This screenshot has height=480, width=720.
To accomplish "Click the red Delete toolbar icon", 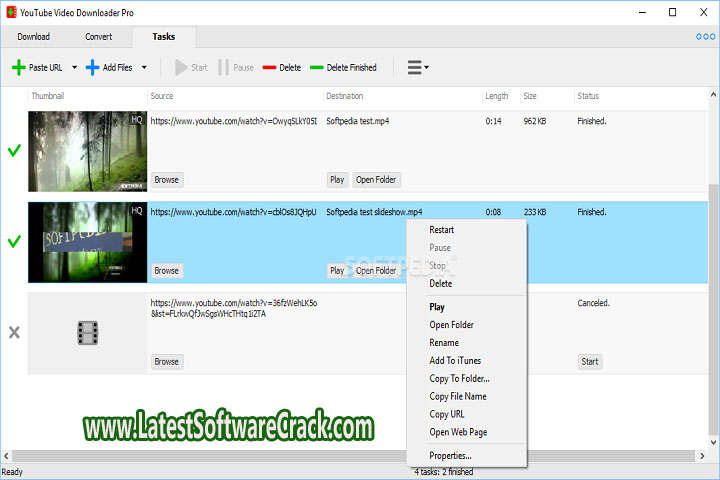I will 269,68.
